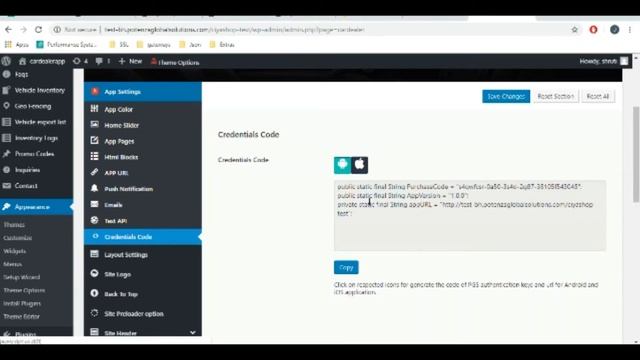Image resolution: width=640 pixels, height=360 pixels.
Task: Open the comments bubble in admin bar
Action: pyautogui.click(x=102, y=61)
